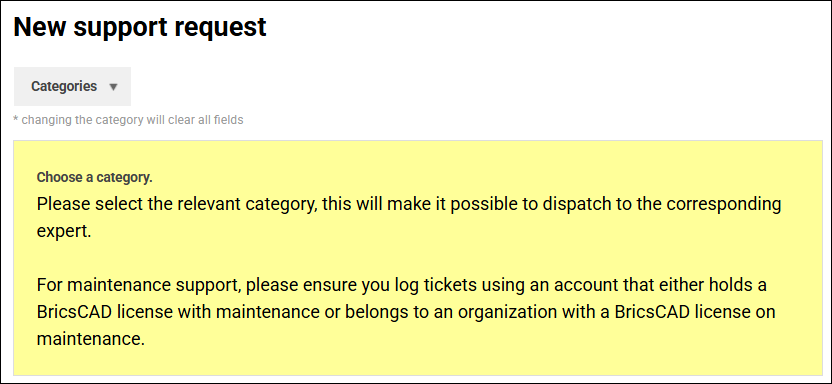
Task: Click the 'Categories' text label
Action: [64, 86]
